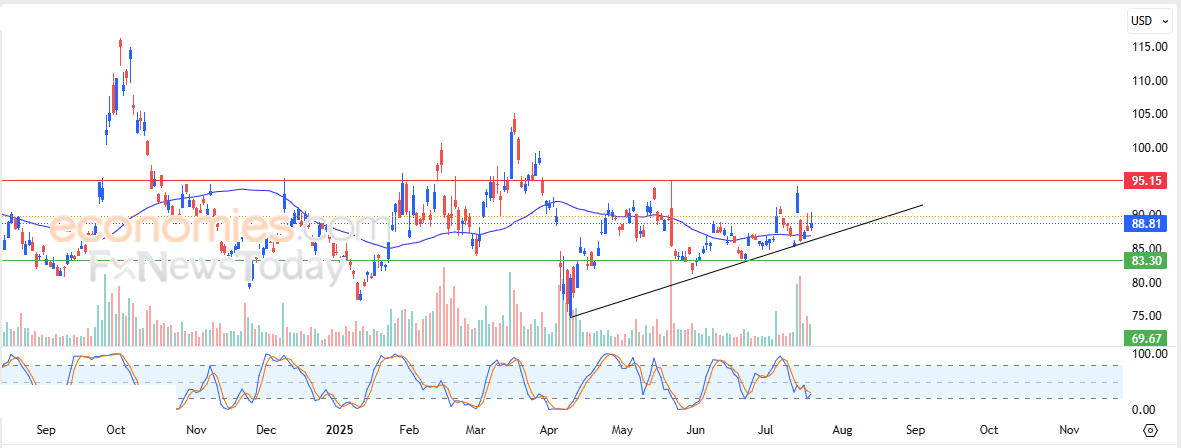This screenshot has width=1181, height=448.
Task: Select the 83.30 green price label
Action: (1145, 261)
